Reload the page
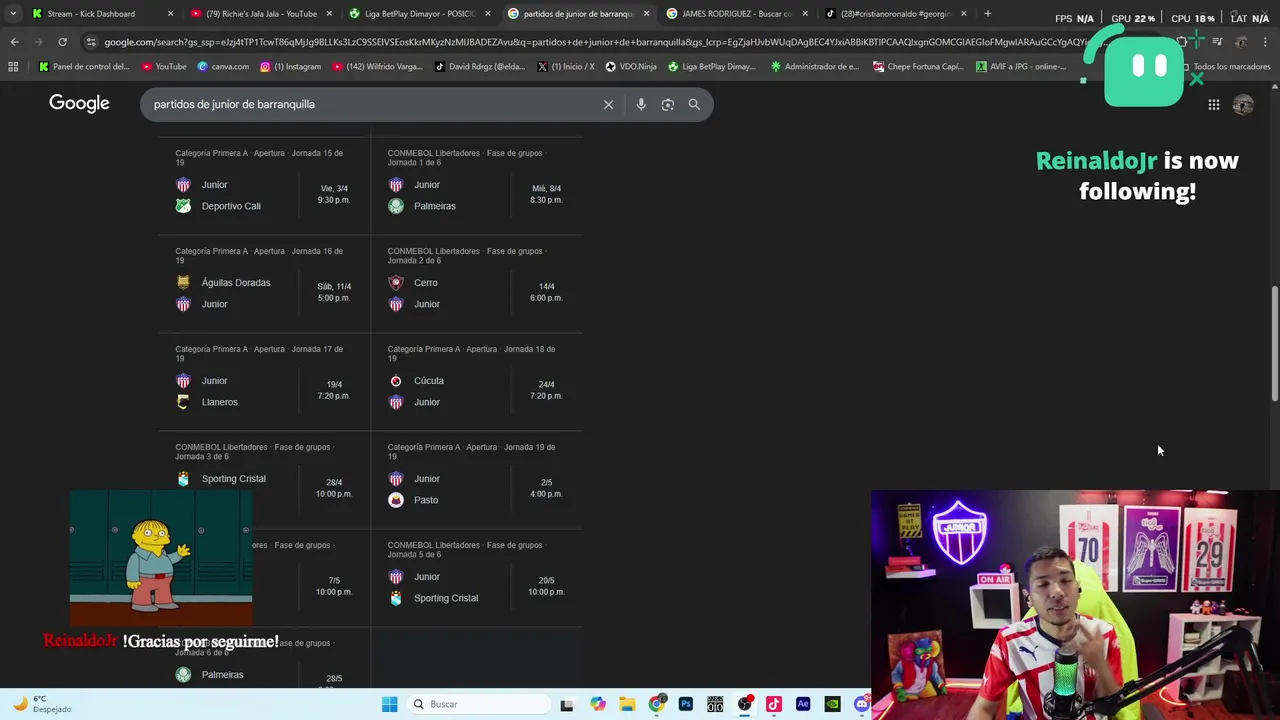The height and width of the screenshot is (720, 1280). [62, 42]
